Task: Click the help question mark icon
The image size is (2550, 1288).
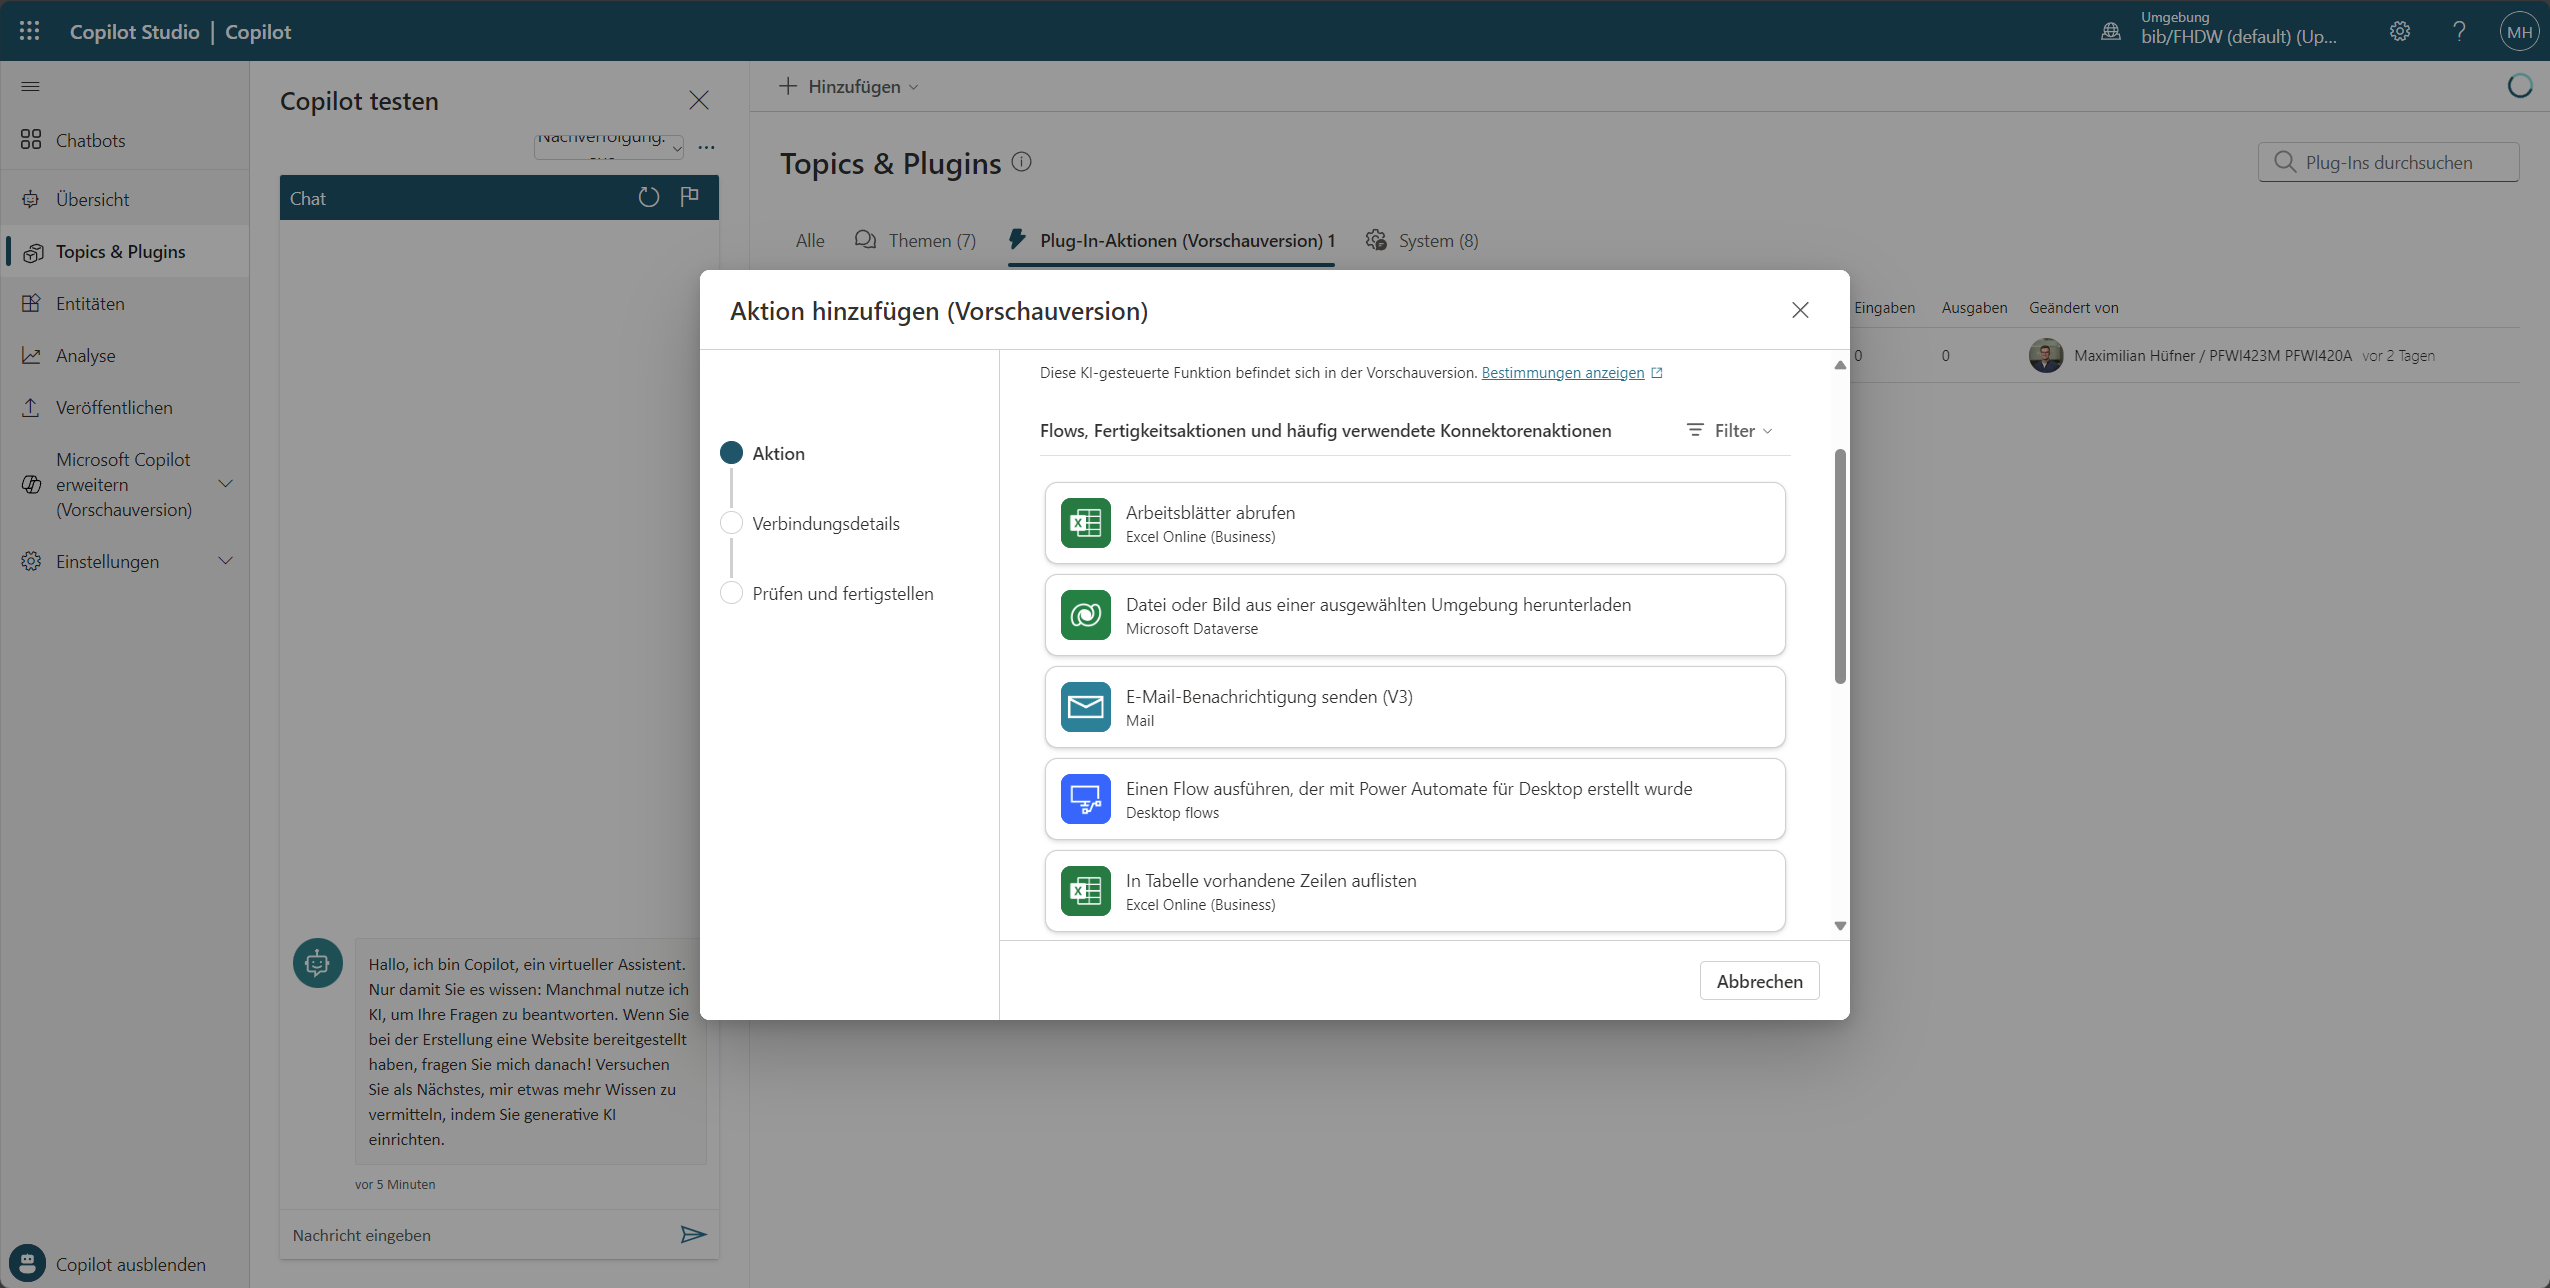Action: (2459, 31)
